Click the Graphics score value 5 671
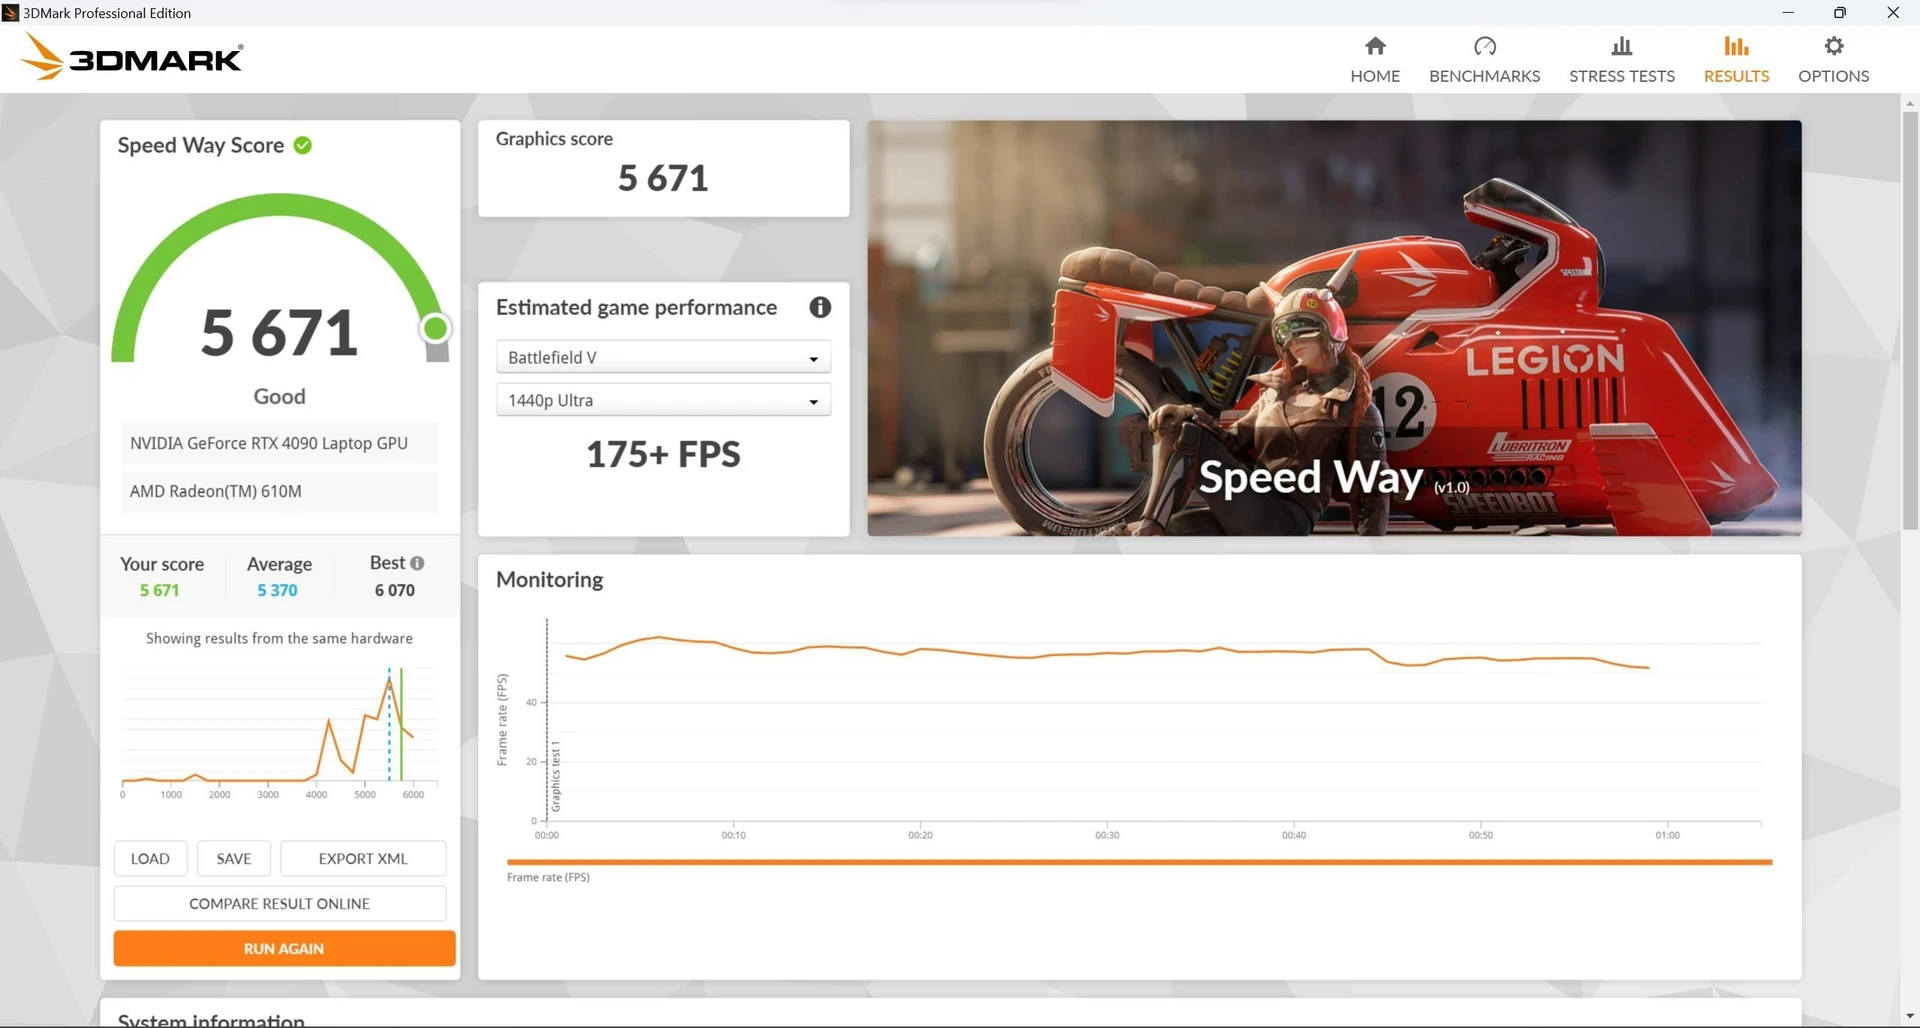Screen dimensions: 1920x1028 [663, 178]
